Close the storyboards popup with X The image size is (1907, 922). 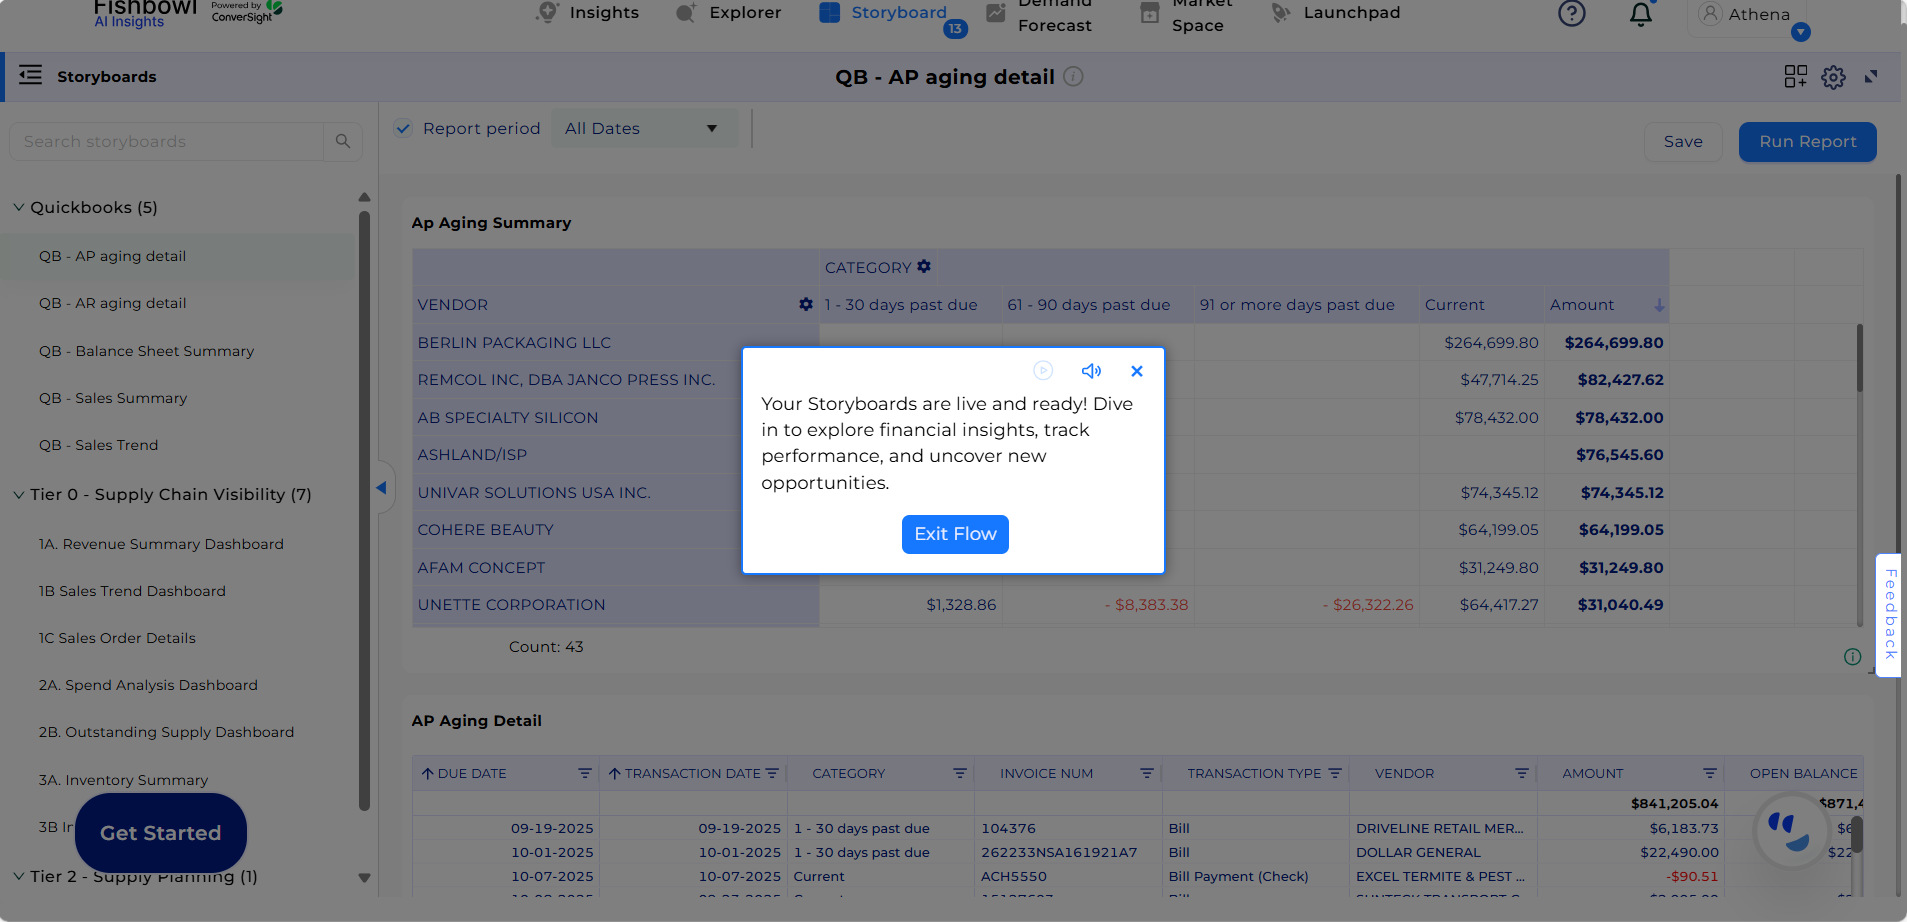coord(1137,371)
